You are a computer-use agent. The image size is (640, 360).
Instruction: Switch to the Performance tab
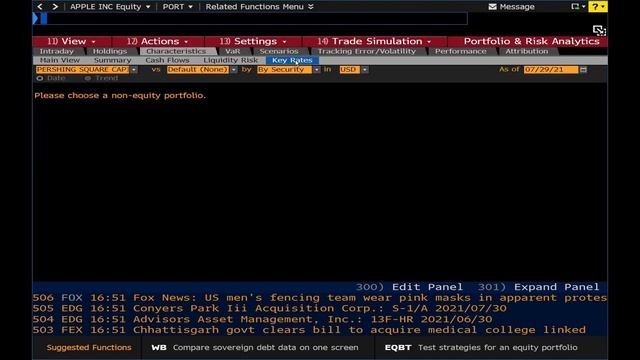460,51
